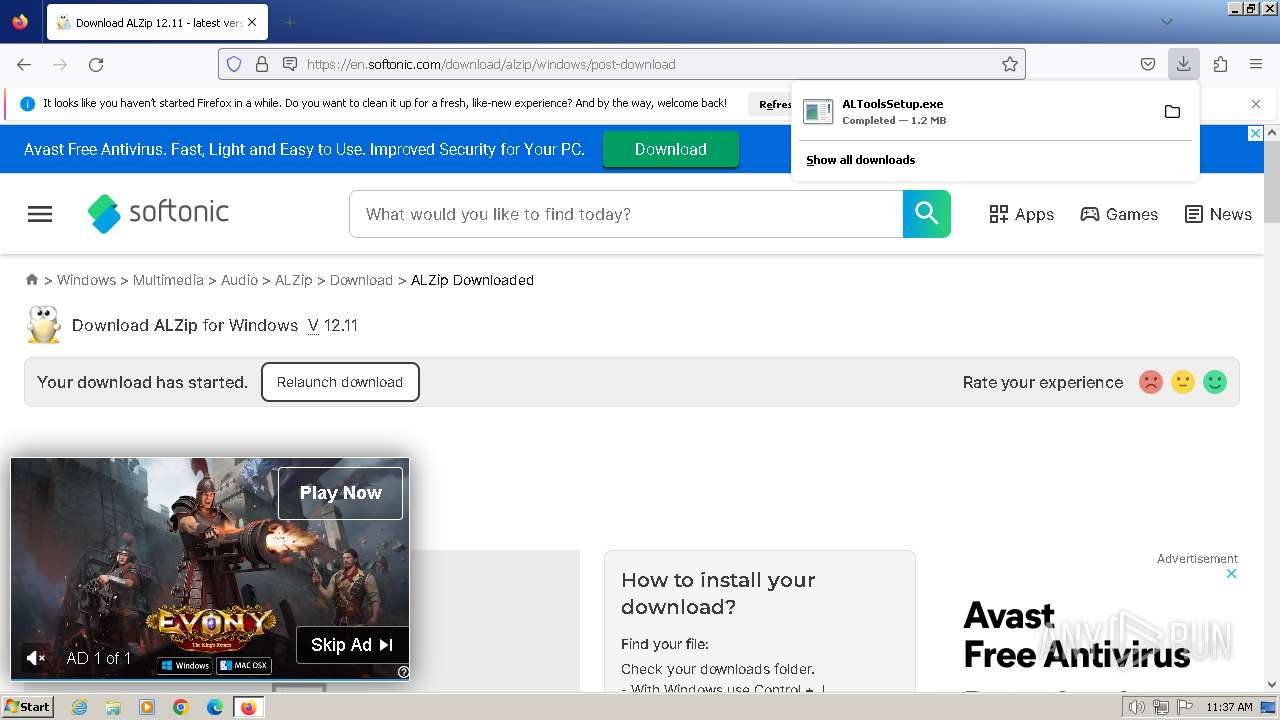Open the Apps section
Screen dimensions: 1280x720
pyautogui.click(x=1021, y=214)
